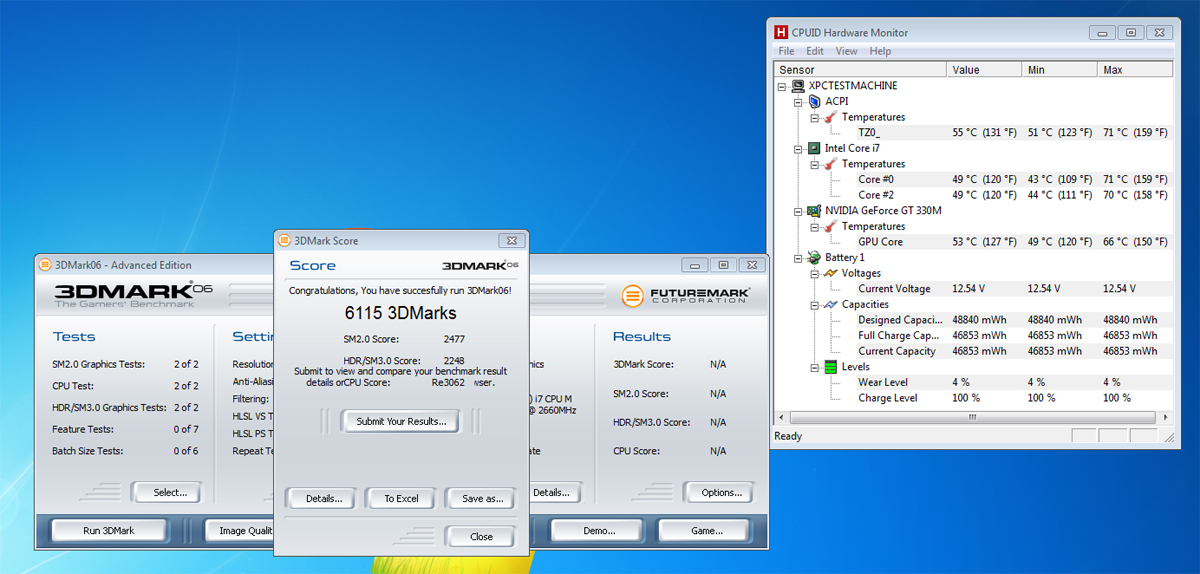The width and height of the screenshot is (1200, 574).
Task: Collapse the Voltages node under Battery 1
Action: coord(815,273)
